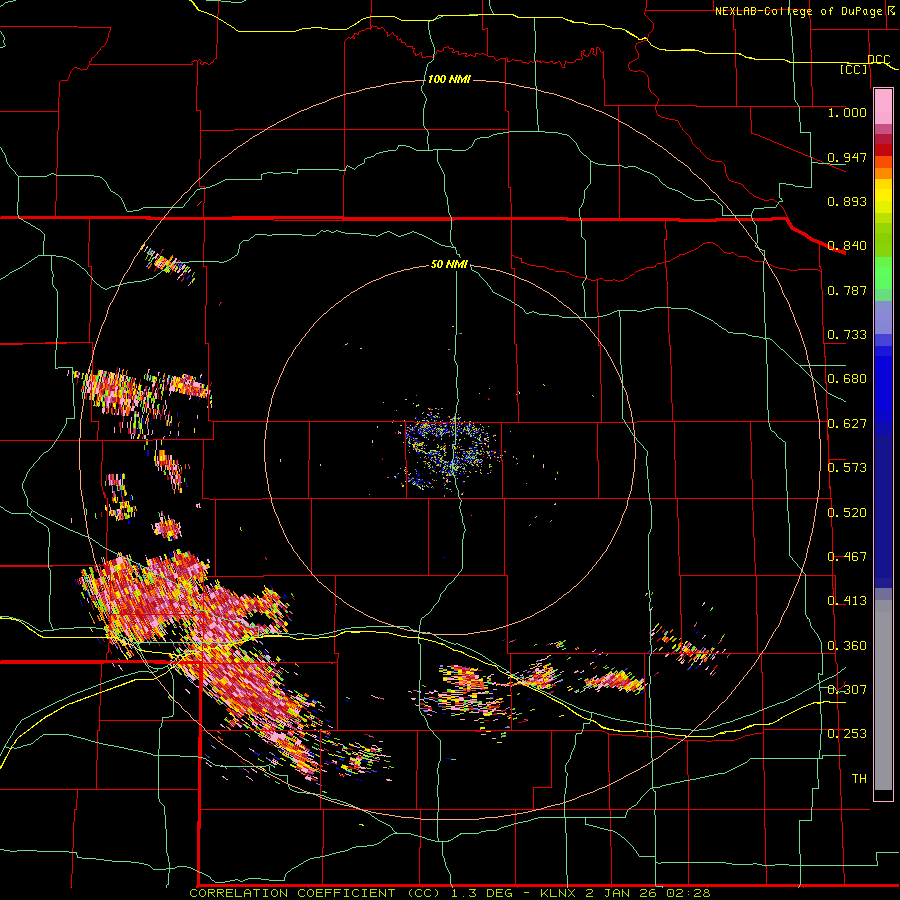Pick the light pink color bar segment
900x900 pixels.
point(883,106)
